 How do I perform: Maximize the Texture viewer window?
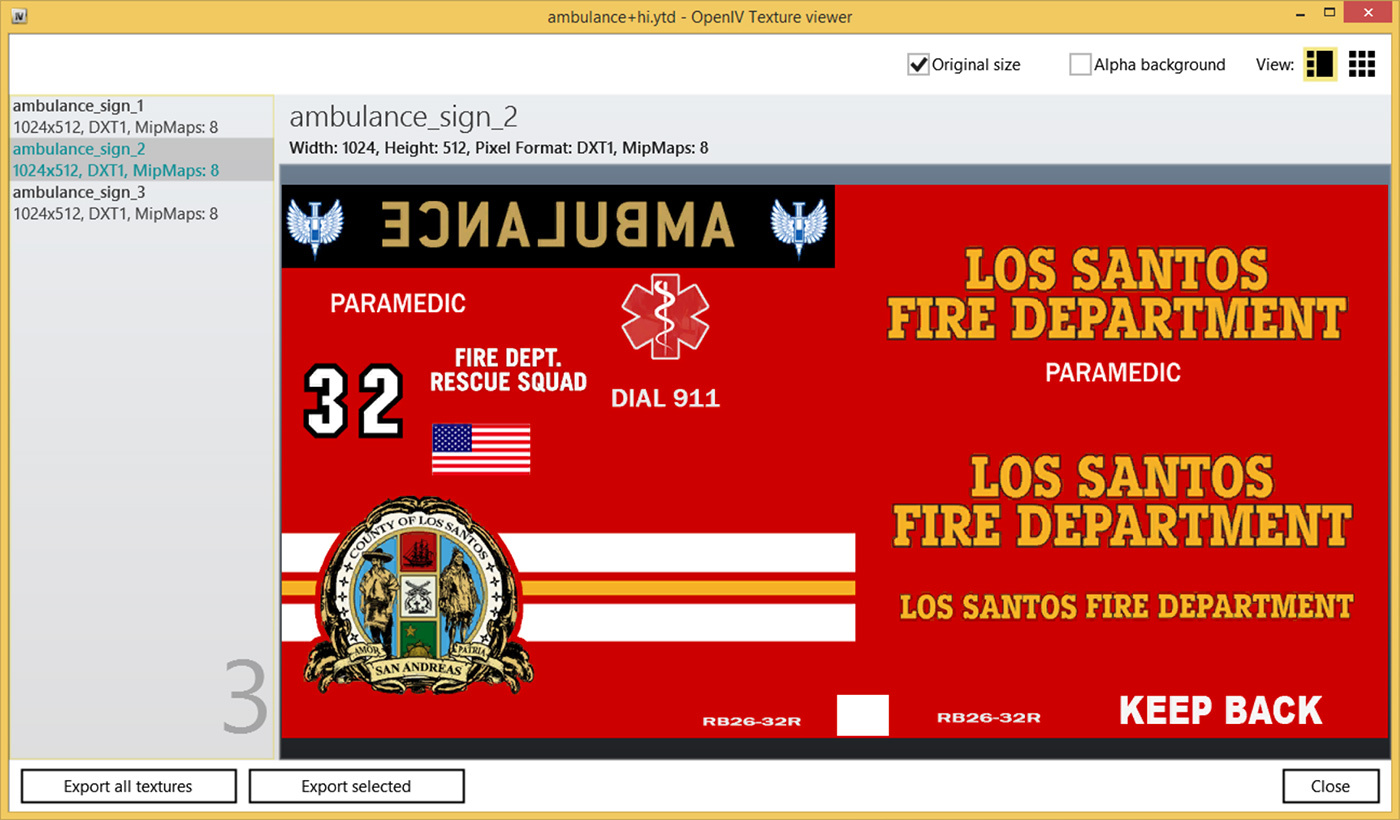click(x=1329, y=14)
